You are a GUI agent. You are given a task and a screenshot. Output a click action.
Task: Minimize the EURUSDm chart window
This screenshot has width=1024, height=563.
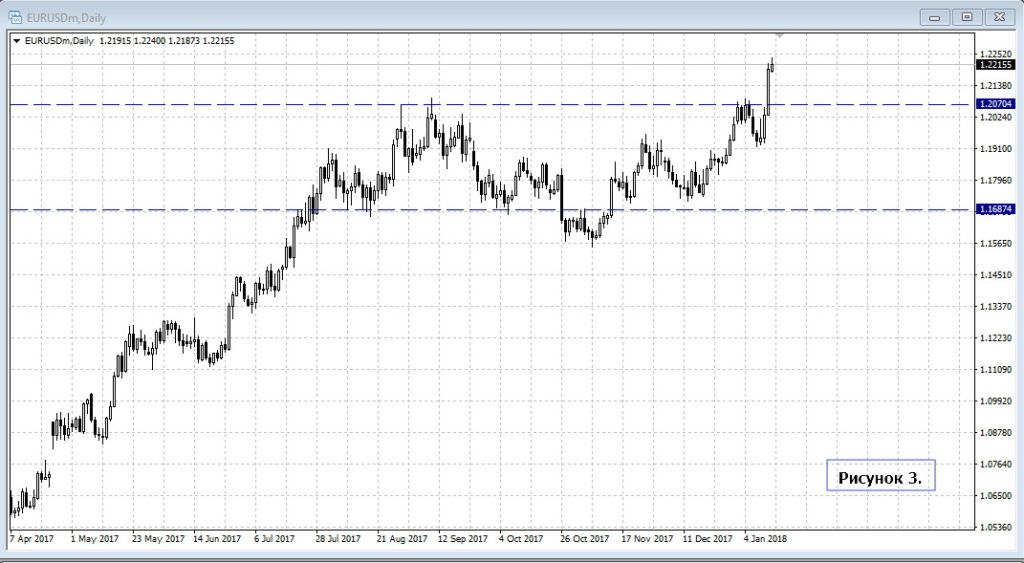point(933,16)
